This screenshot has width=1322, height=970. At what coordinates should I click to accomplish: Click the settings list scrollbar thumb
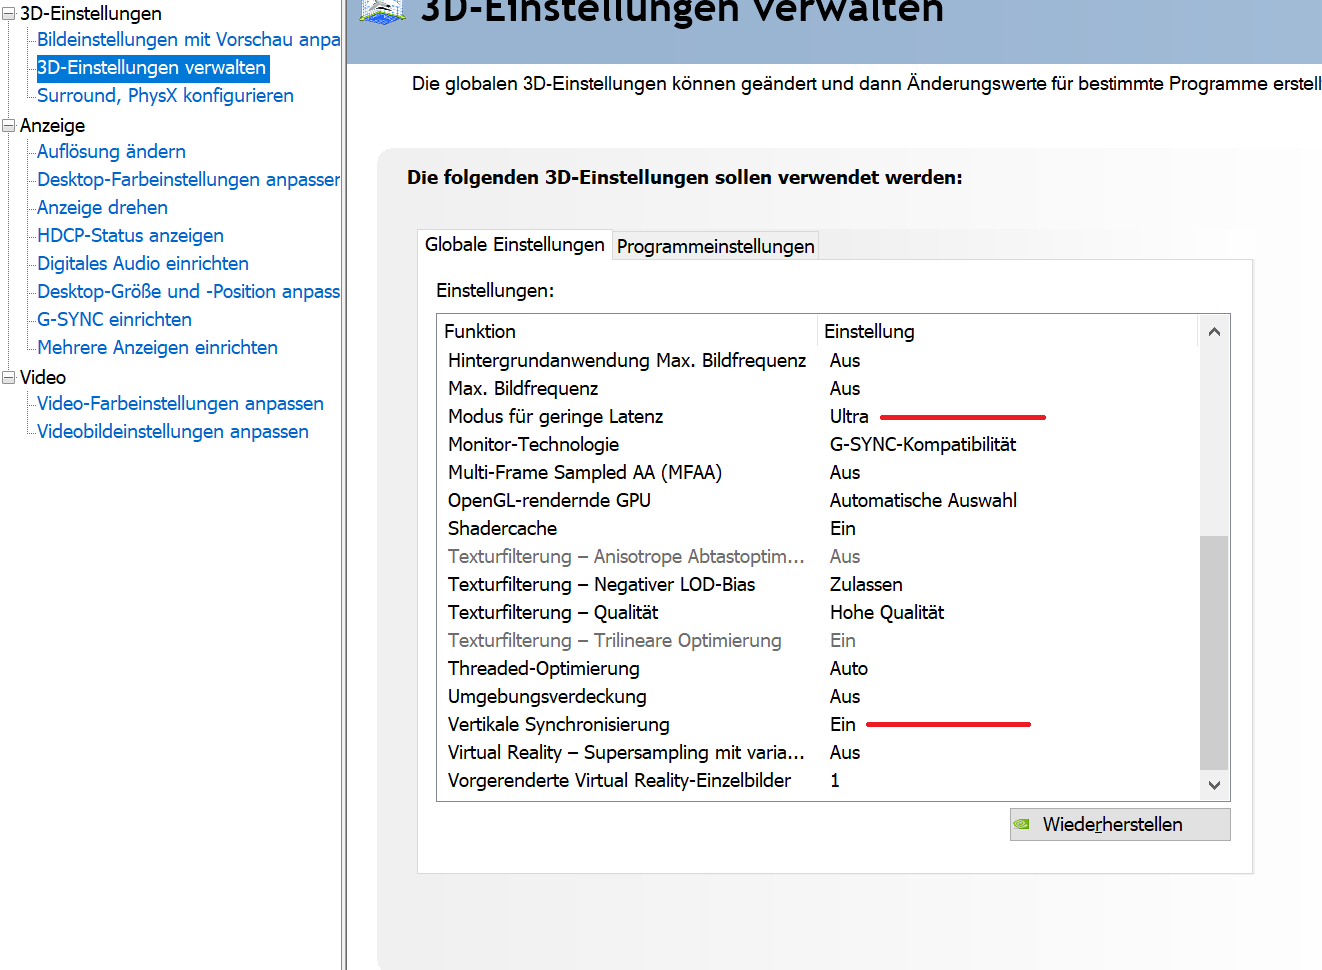(x=1214, y=653)
